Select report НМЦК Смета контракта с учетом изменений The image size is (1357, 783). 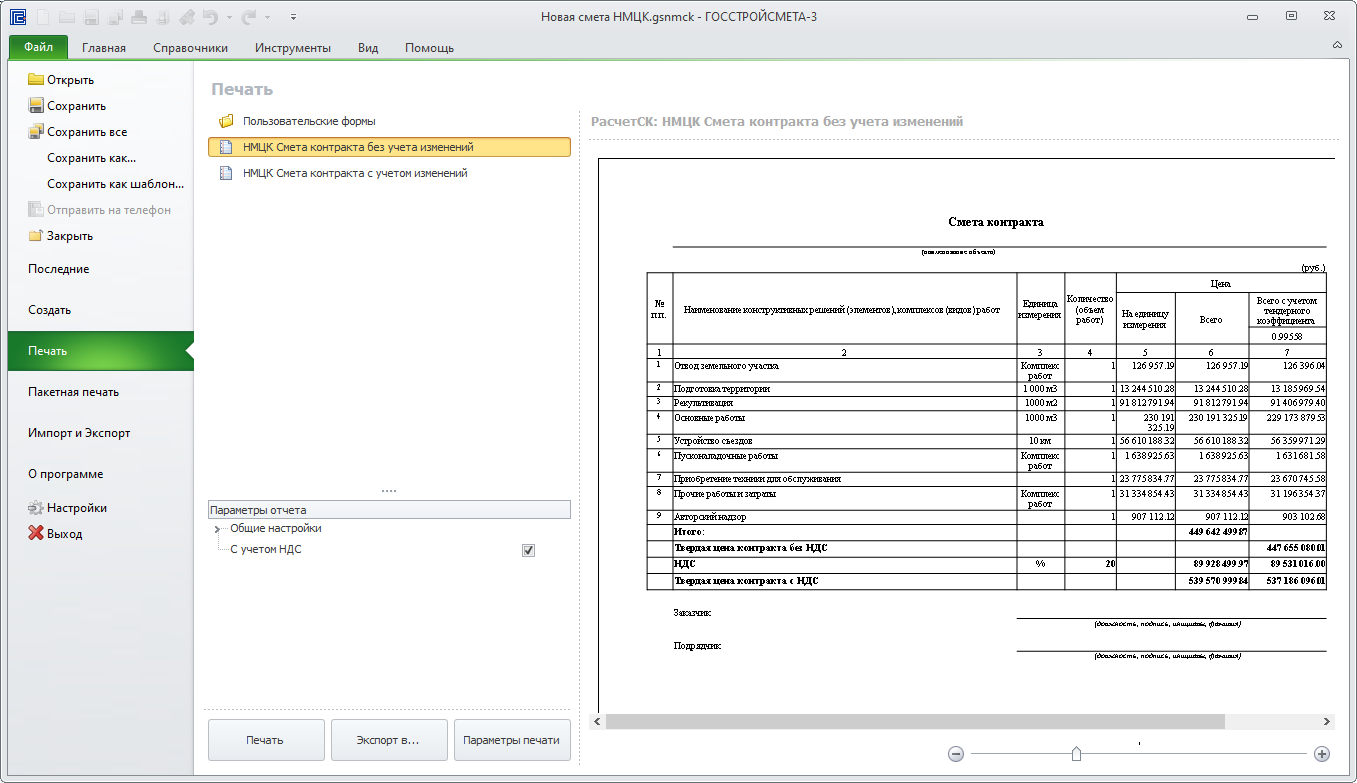click(x=355, y=173)
